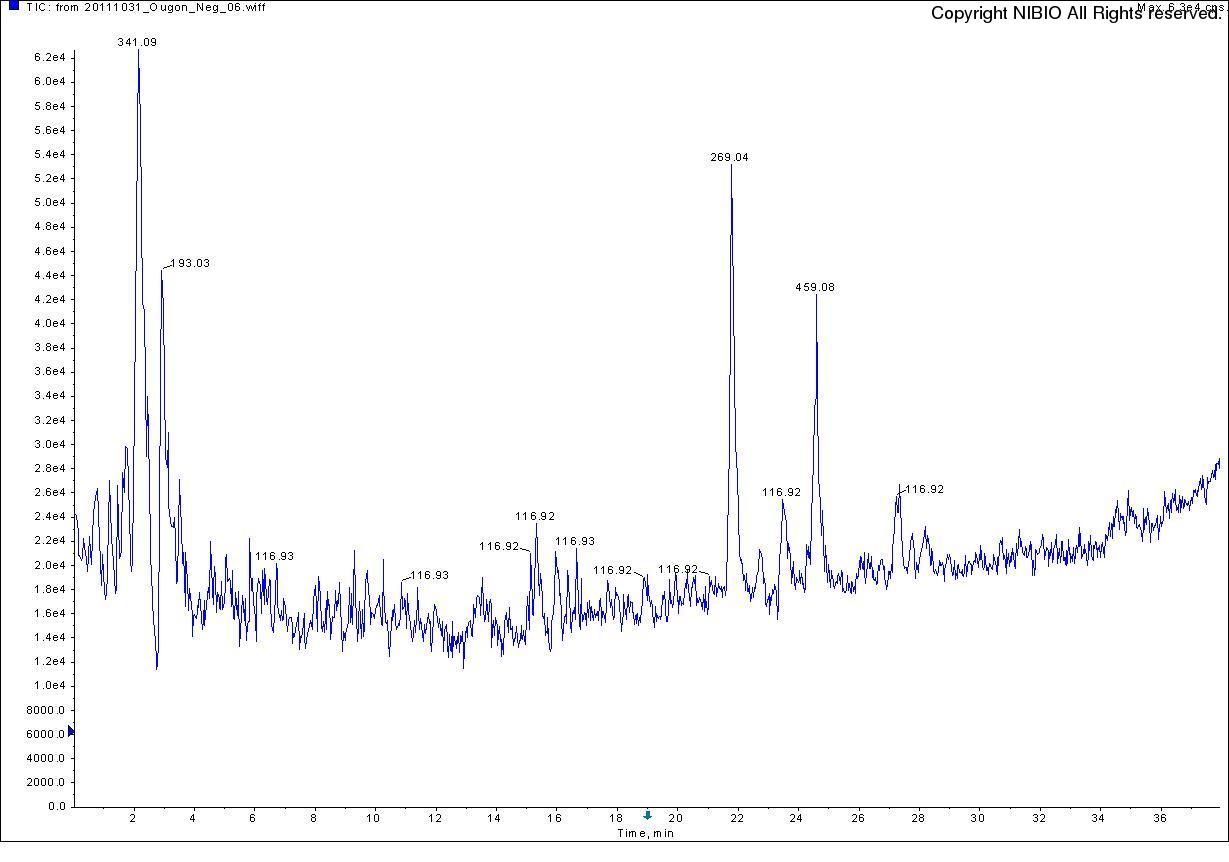
Task: Click the 116.92 label above the 15.5 min peak
Action: tap(535, 517)
